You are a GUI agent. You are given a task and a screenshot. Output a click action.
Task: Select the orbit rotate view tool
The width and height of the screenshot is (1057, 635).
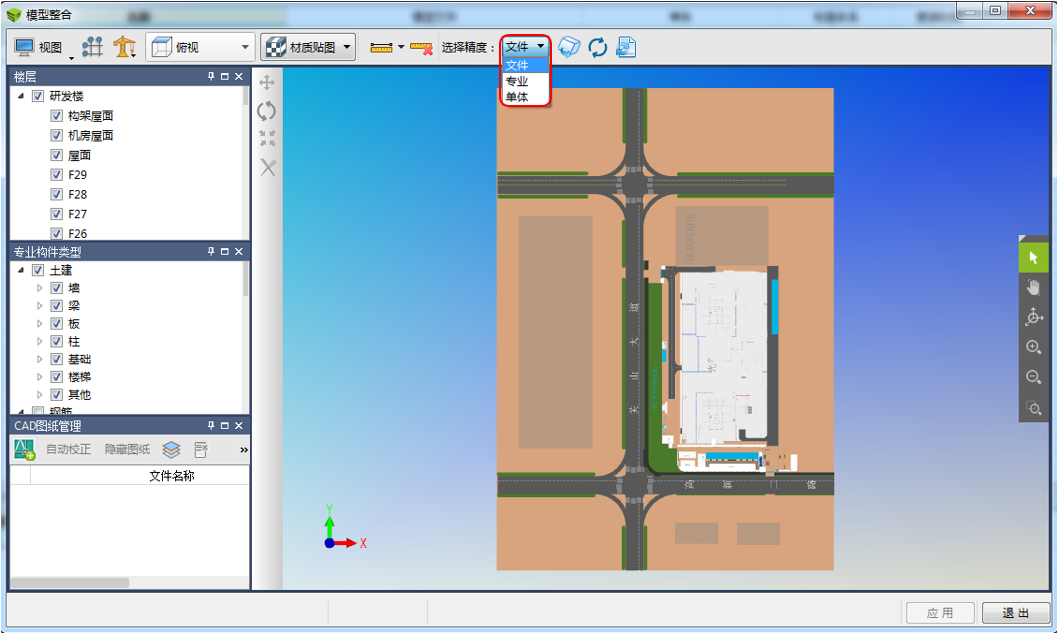coord(1033,318)
